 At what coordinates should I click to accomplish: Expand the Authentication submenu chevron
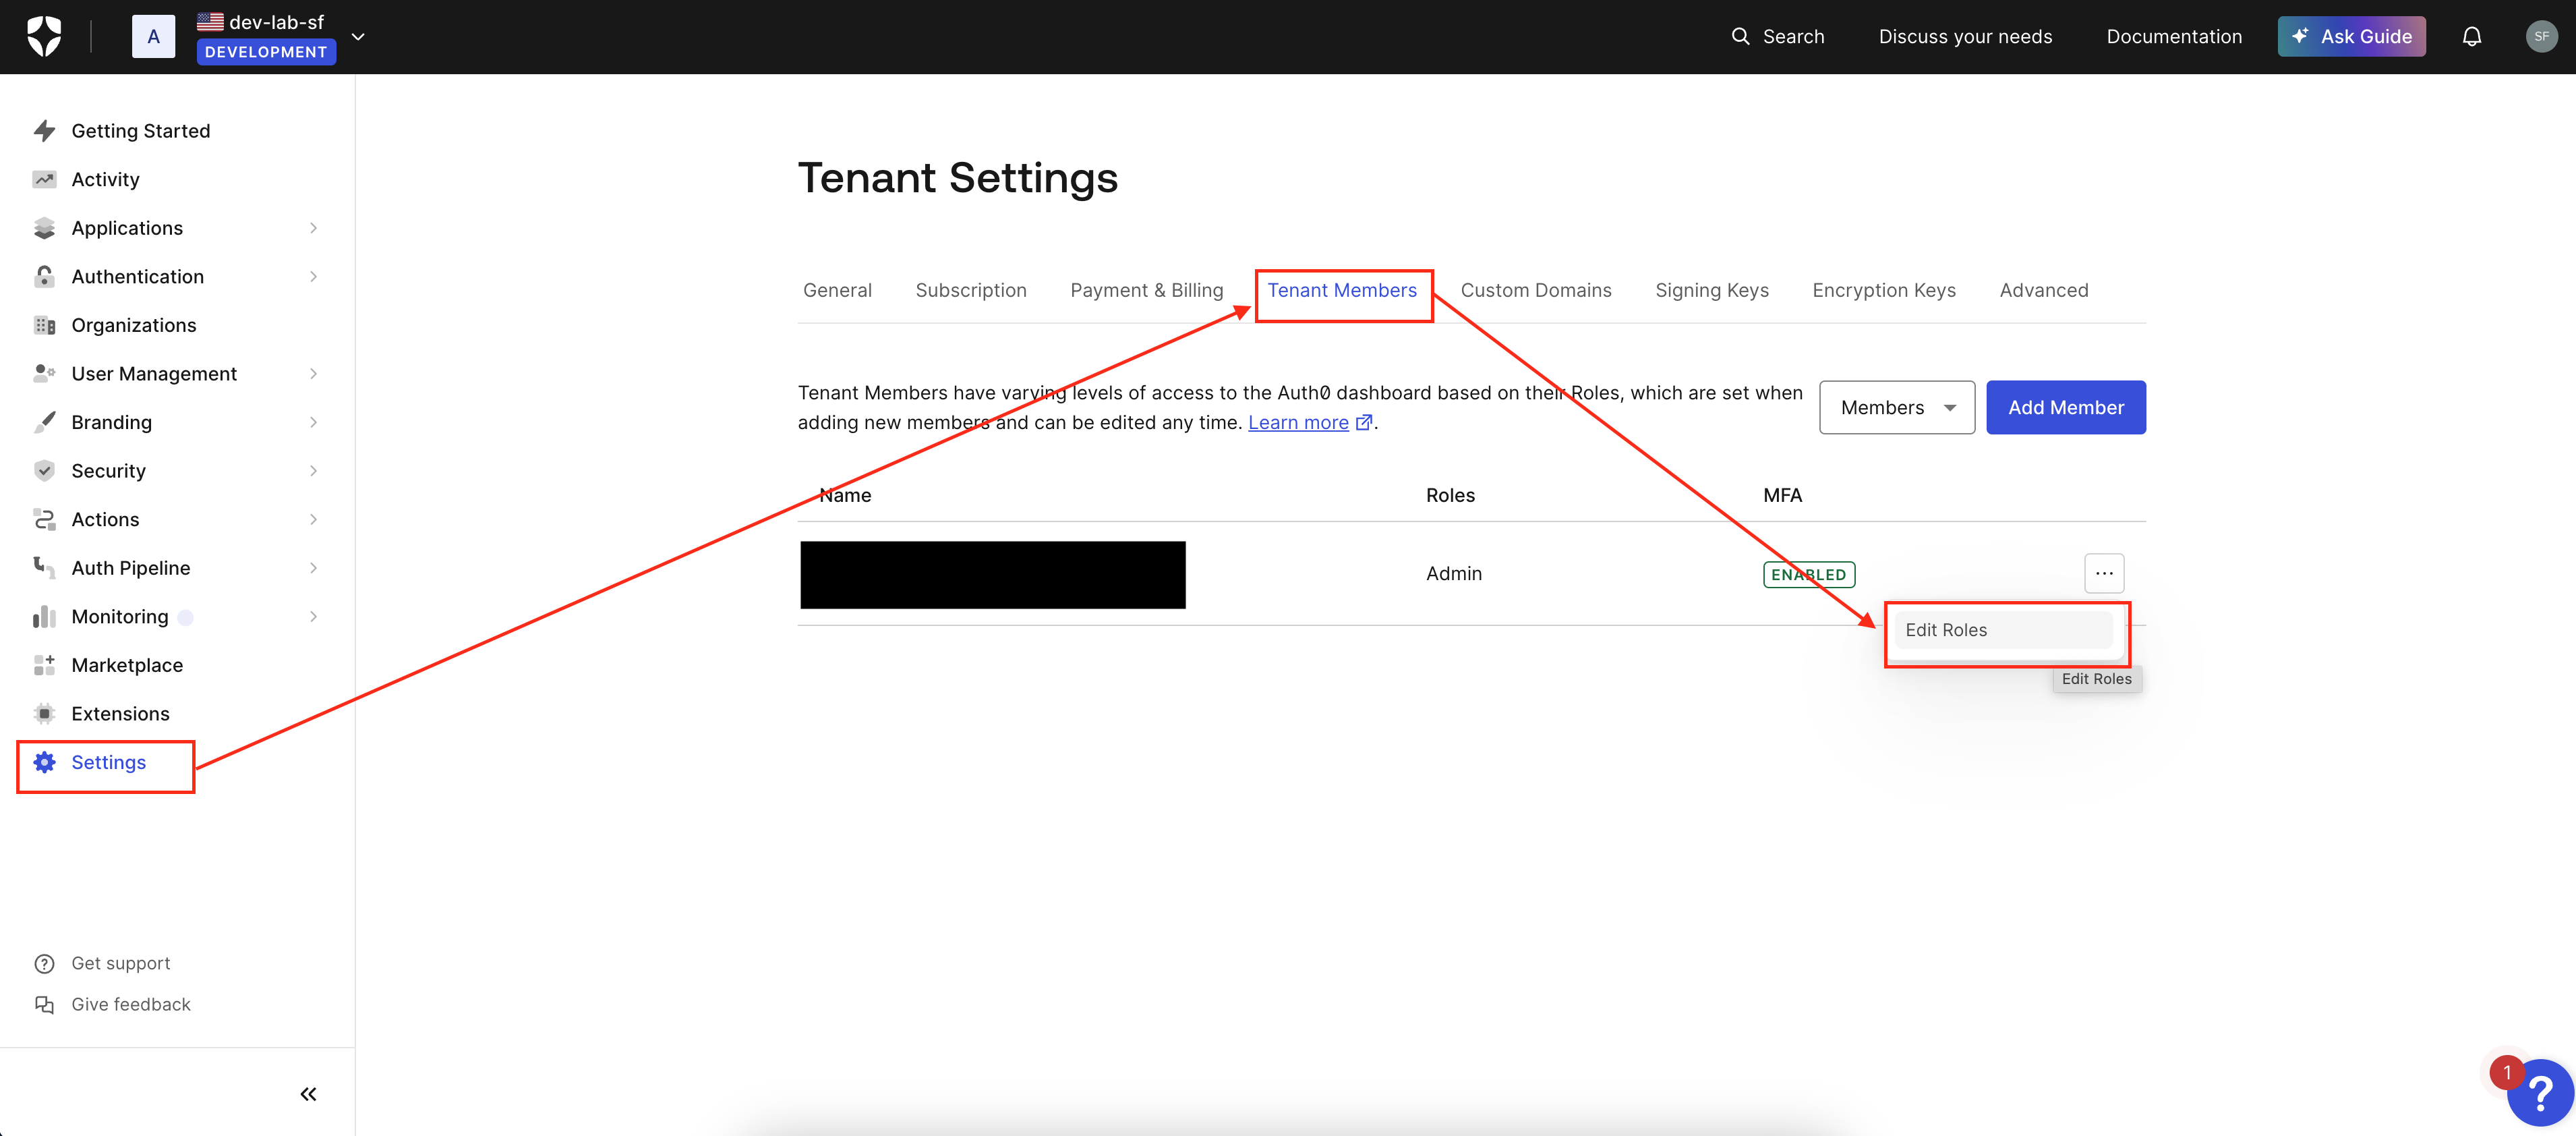pos(314,276)
